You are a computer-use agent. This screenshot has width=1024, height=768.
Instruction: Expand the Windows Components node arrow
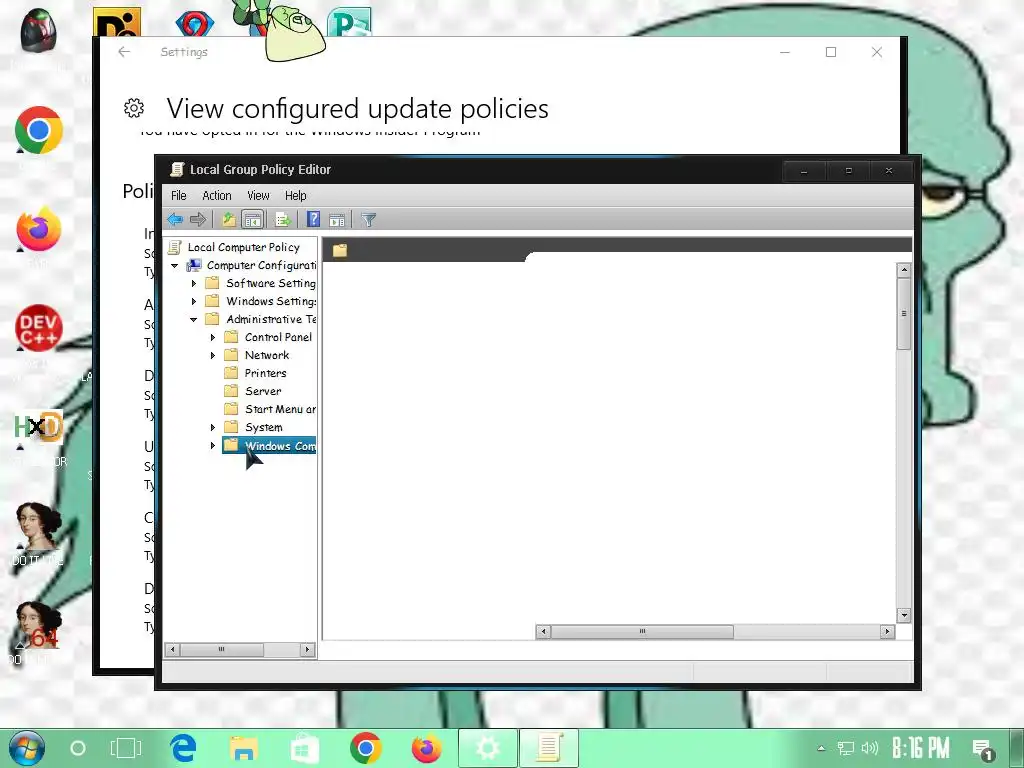click(212, 445)
